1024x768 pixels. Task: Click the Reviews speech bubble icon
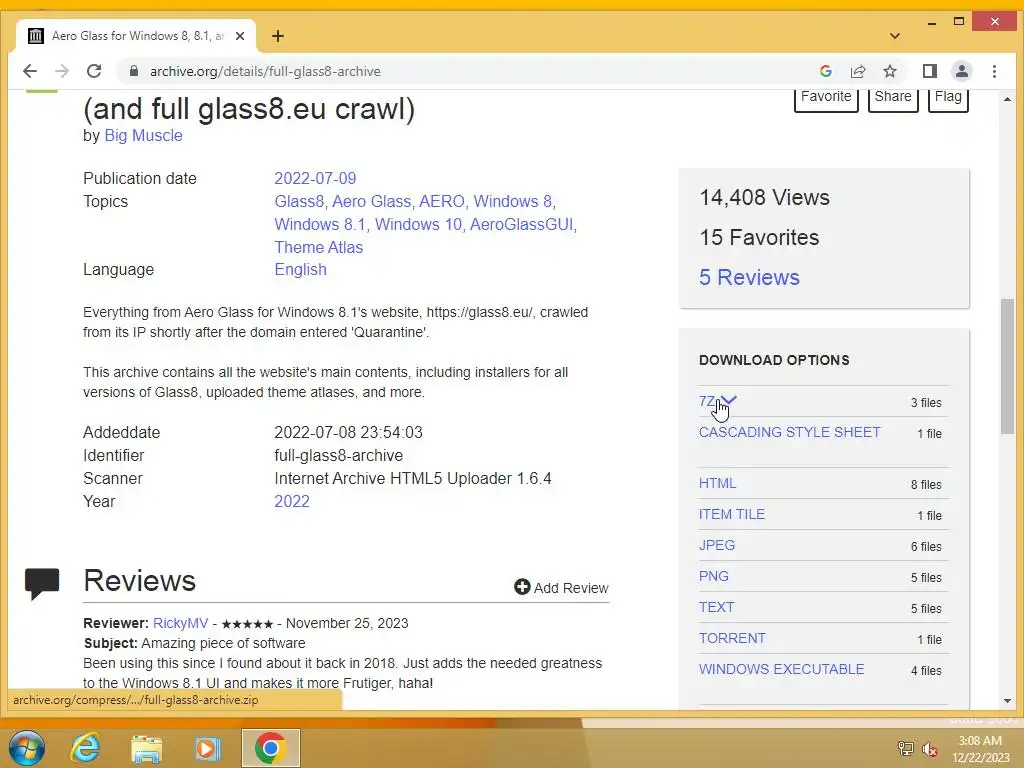pyautogui.click(x=42, y=583)
